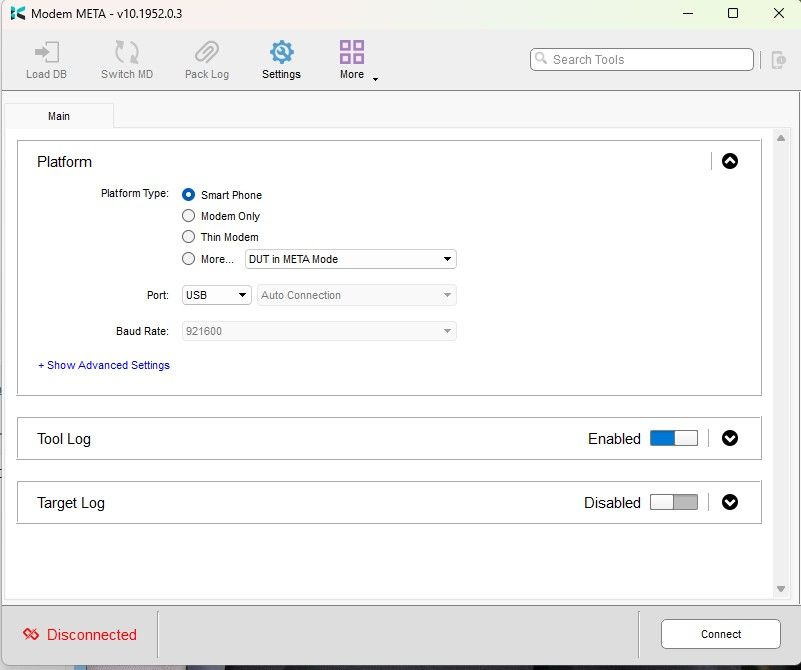Viewport: 801px width, 670px height.
Task: Enable the Target Log toggle switch
Action: tap(674, 502)
